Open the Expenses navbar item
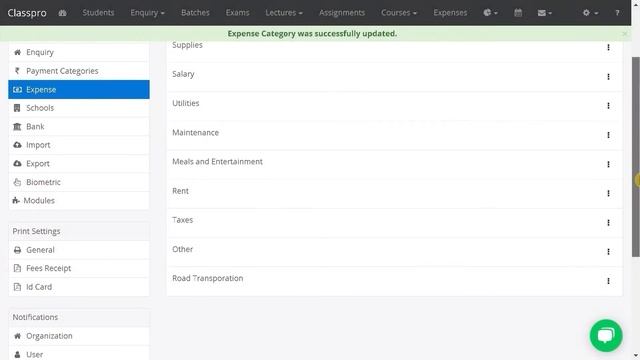640x360 pixels. (x=450, y=13)
